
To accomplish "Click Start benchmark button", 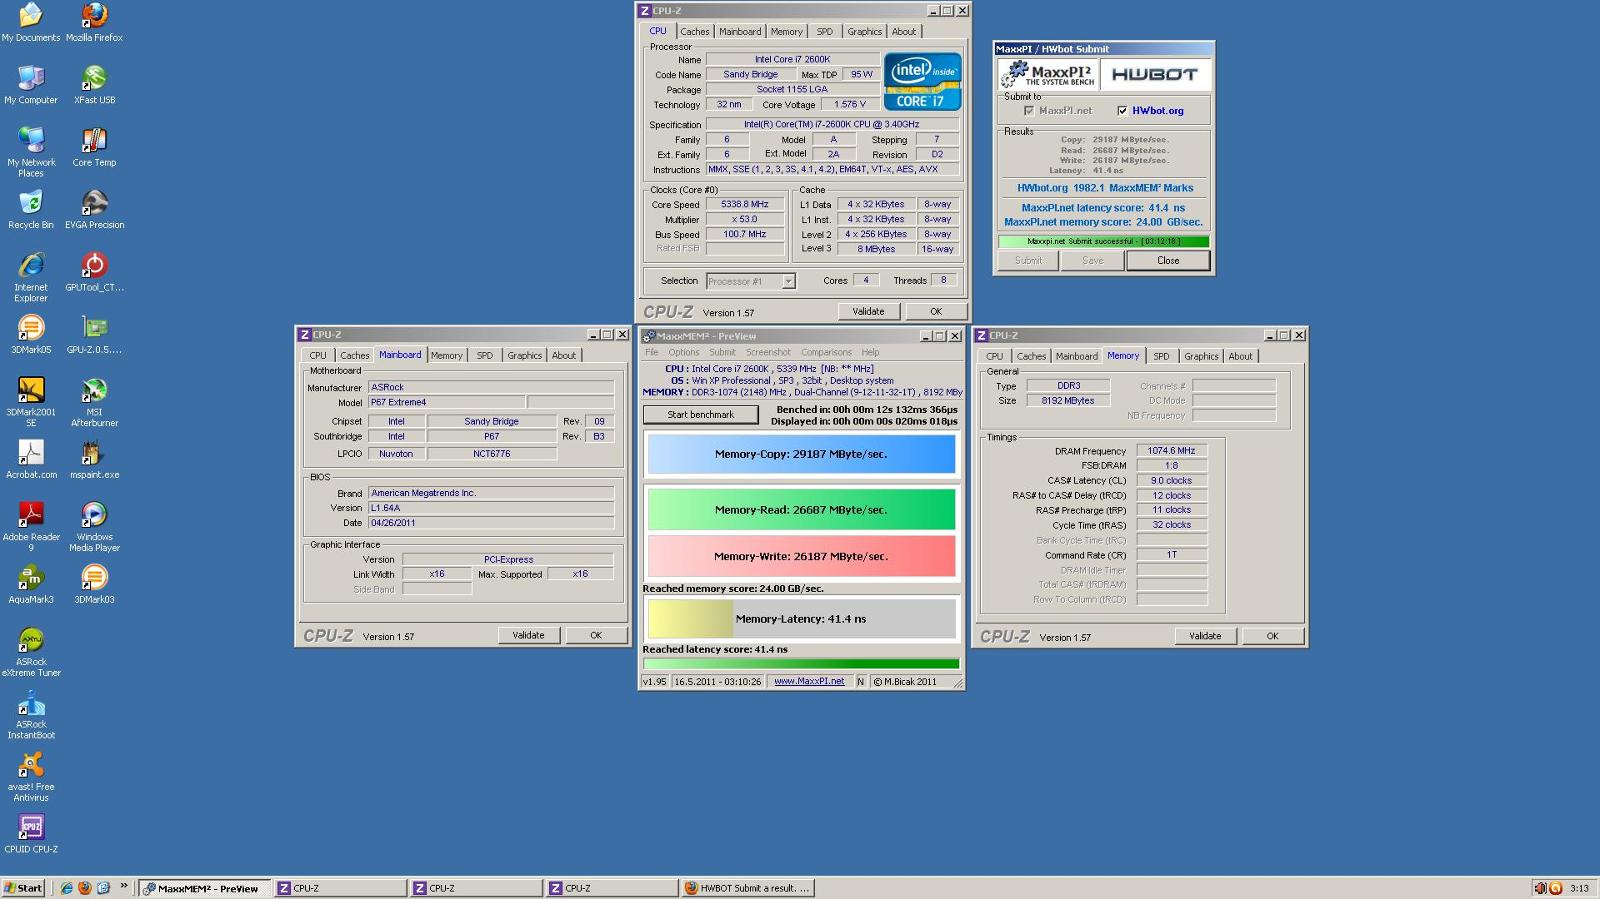I will click(x=701, y=415).
